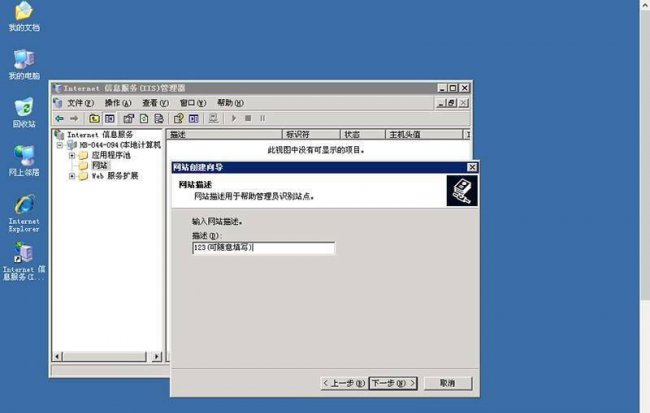Select Internet 信息服务 root tree item

(100, 135)
